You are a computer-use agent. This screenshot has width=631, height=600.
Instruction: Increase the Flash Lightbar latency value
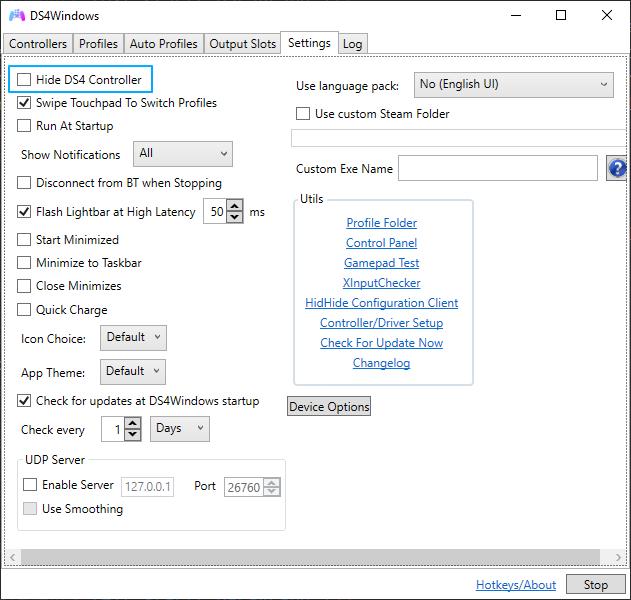coord(235,207)
